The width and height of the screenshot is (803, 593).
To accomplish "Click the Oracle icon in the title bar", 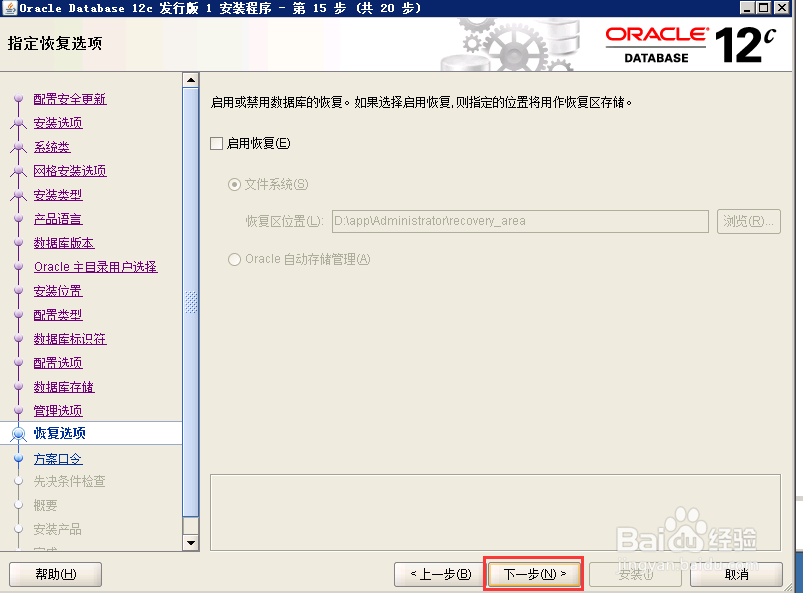I will [11, 9].
